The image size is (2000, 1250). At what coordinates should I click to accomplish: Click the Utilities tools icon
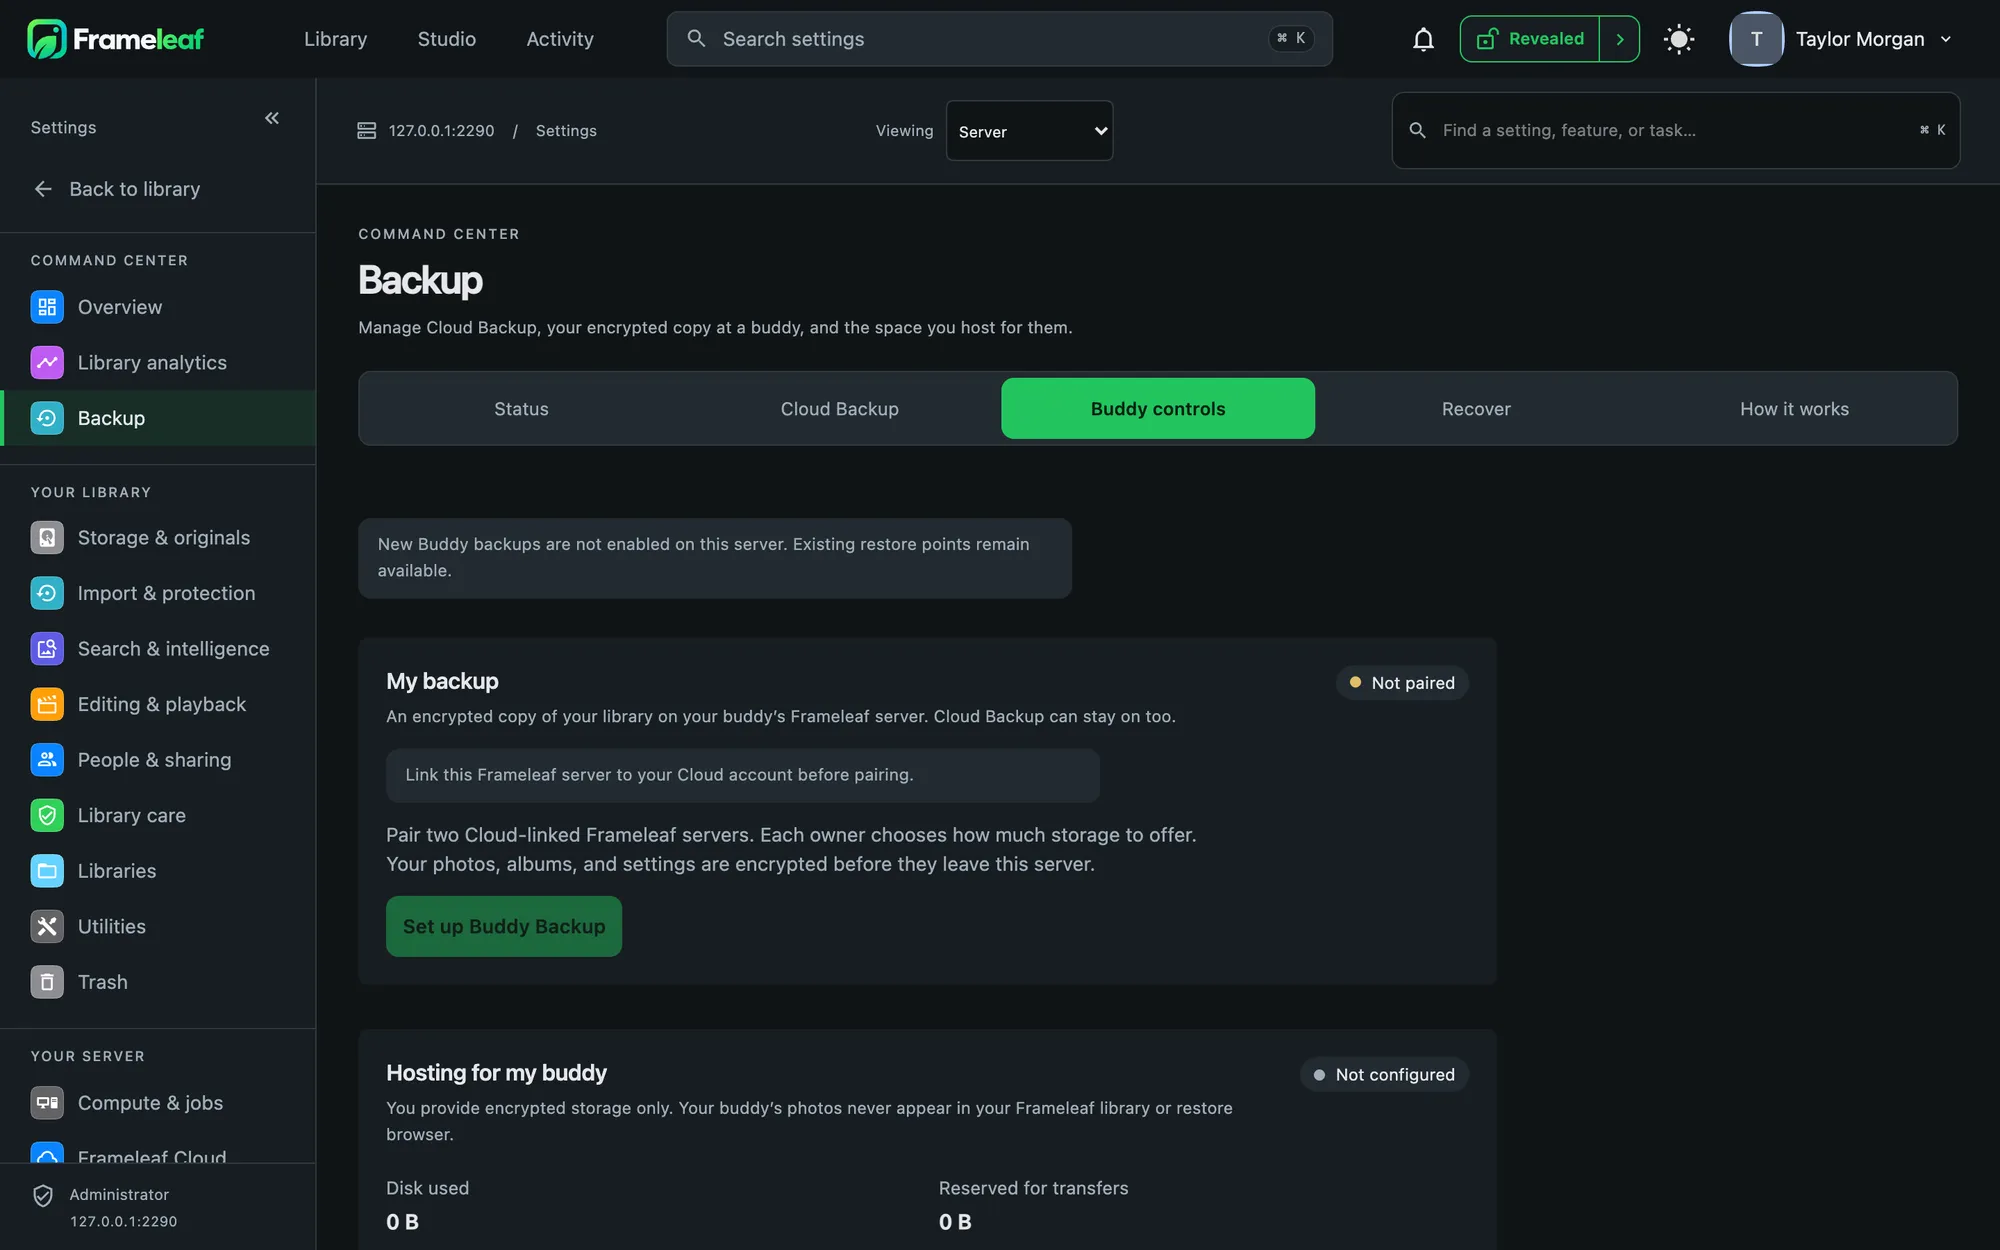47,927
